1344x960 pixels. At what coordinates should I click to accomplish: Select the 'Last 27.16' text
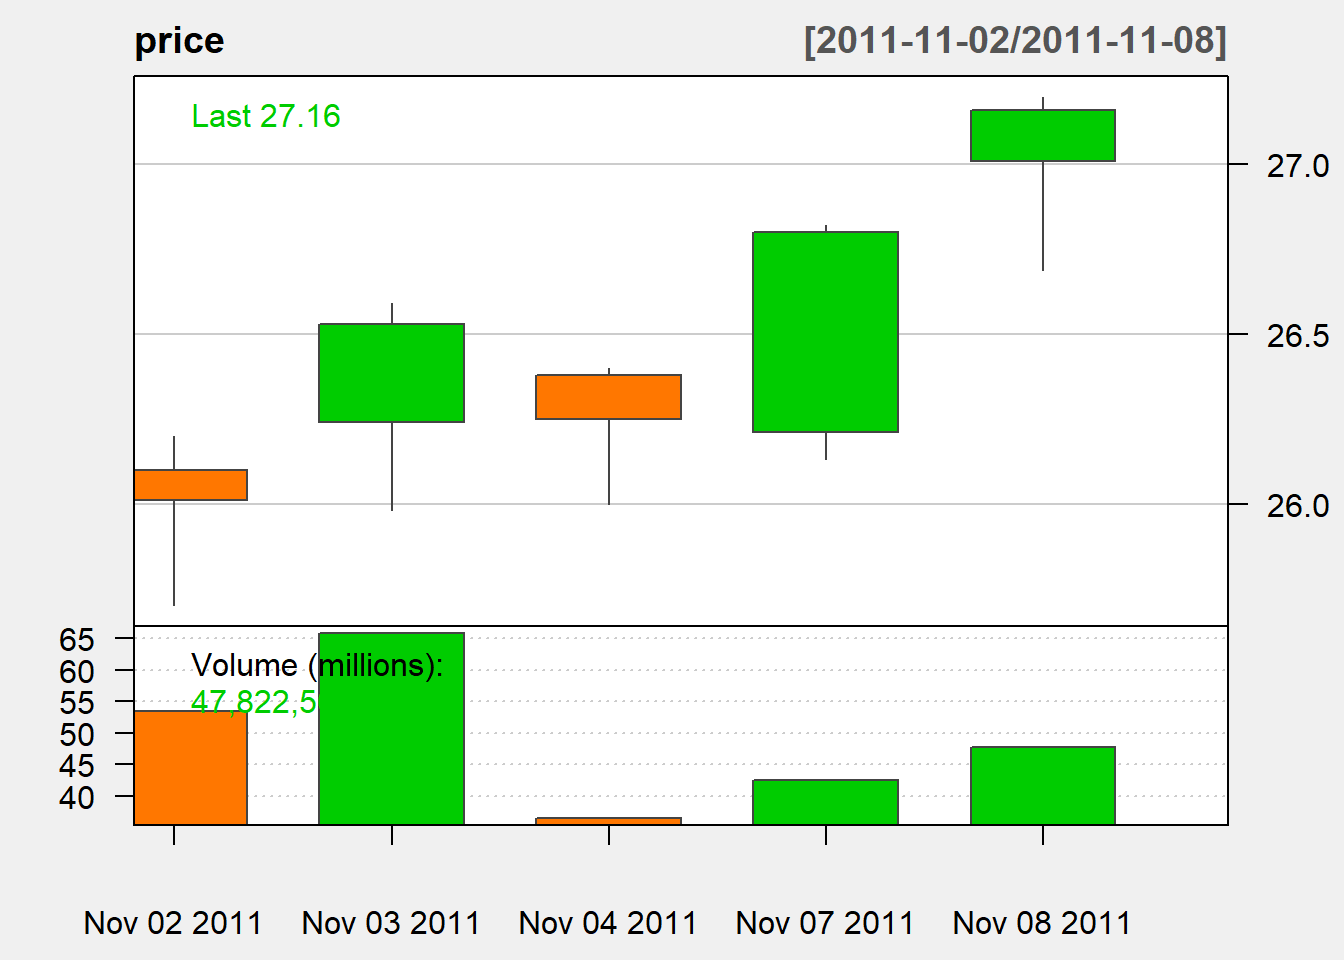(x=266, y=116)
